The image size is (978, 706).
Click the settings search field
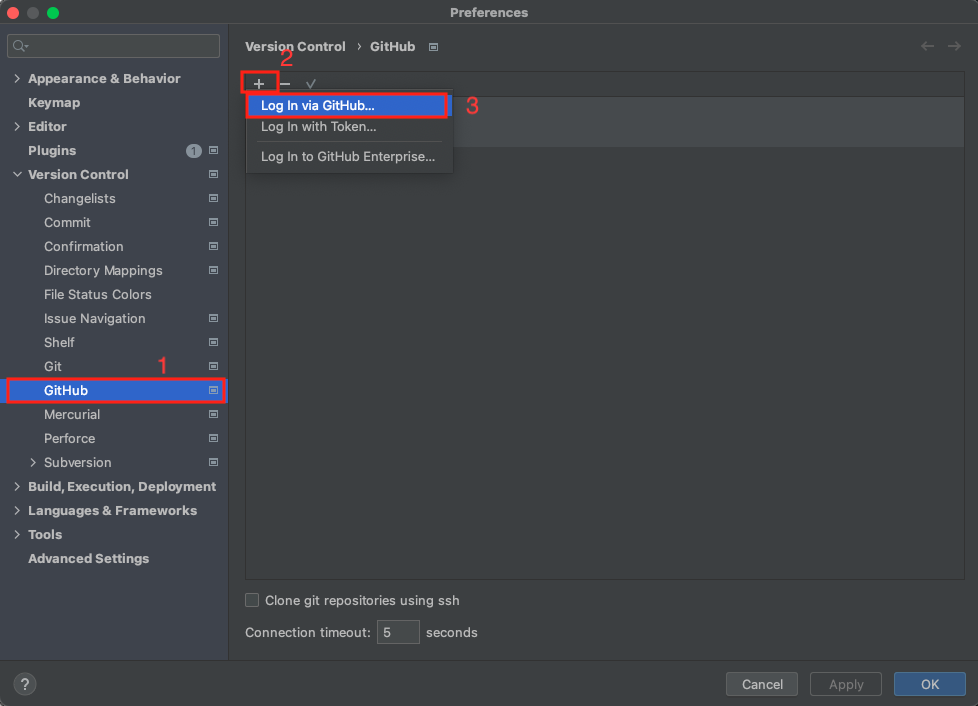coord(114,46)
